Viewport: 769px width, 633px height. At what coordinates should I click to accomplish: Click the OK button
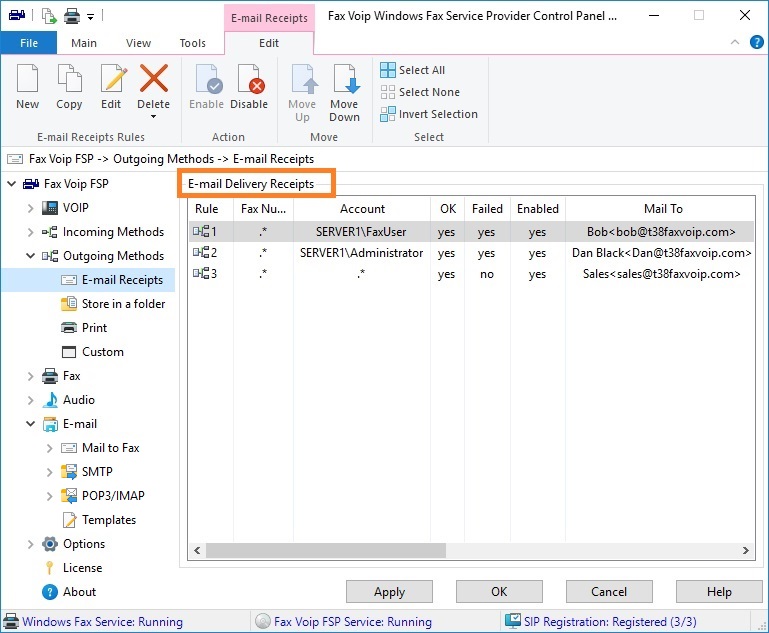point(499,592)
